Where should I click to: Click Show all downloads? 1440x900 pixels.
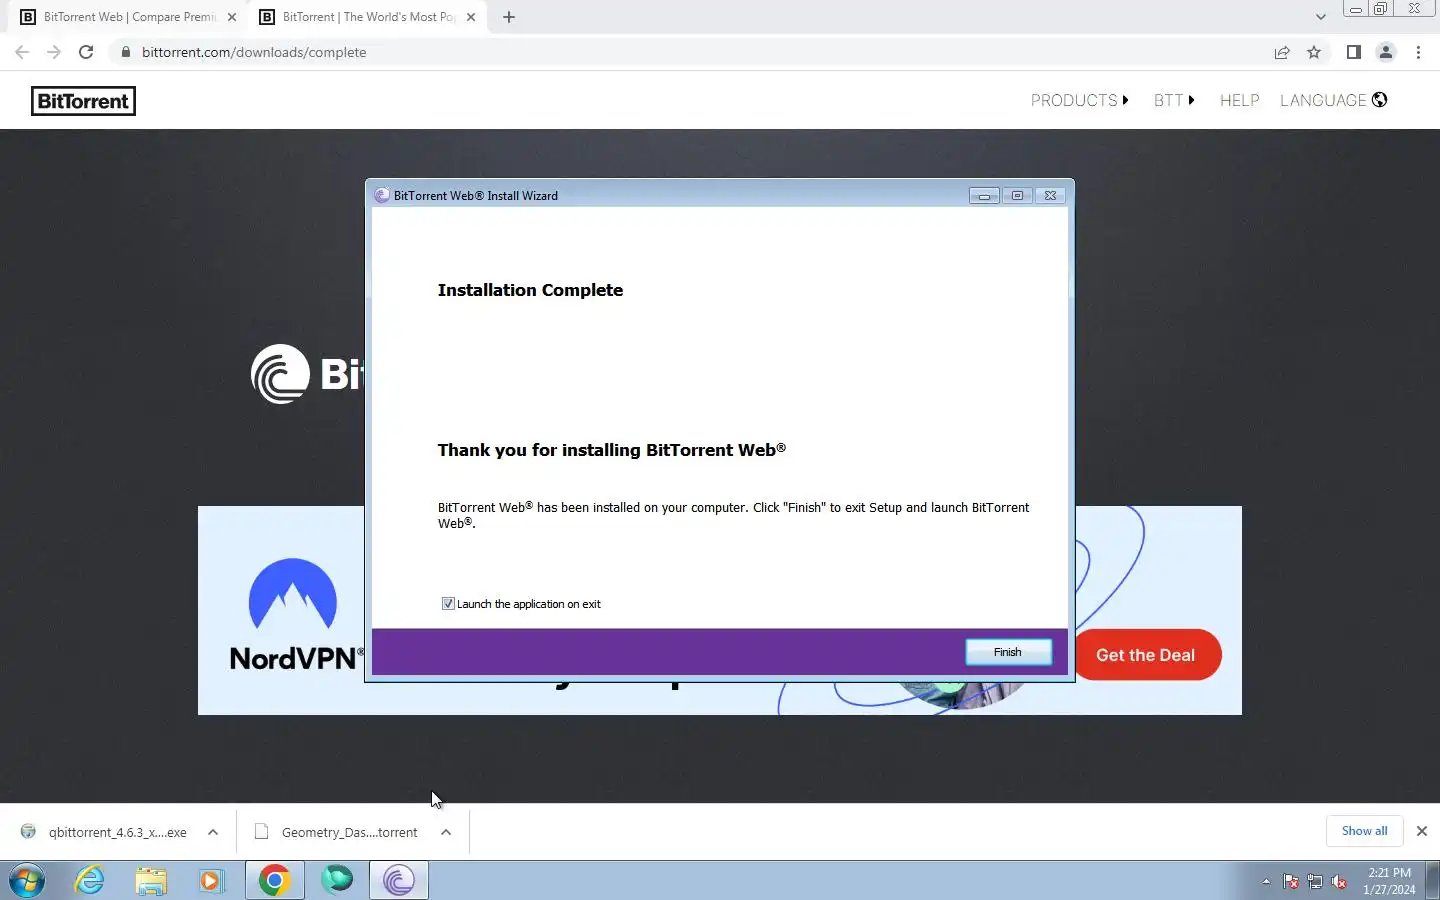click(x=1364, y=831)
